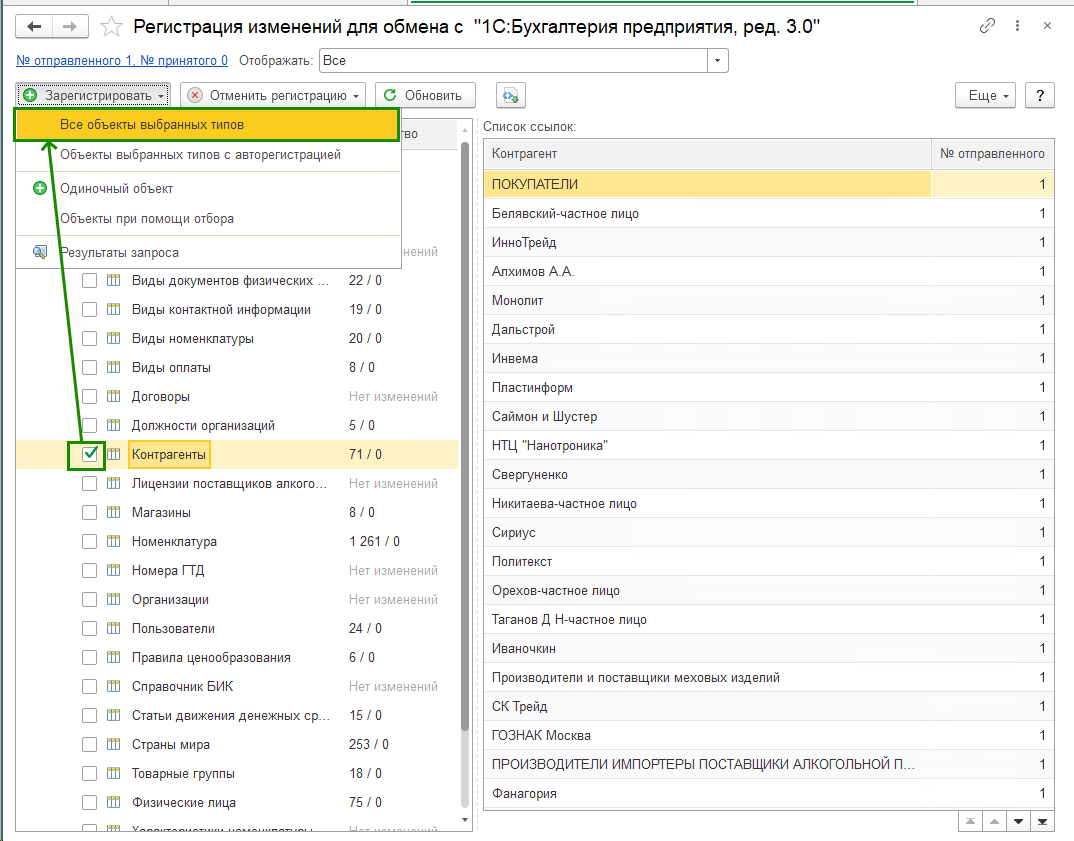Move down one row in links list
The width and height of the screenshot is (1074, 841).
pyautogui.click(x=1018, y=821)
